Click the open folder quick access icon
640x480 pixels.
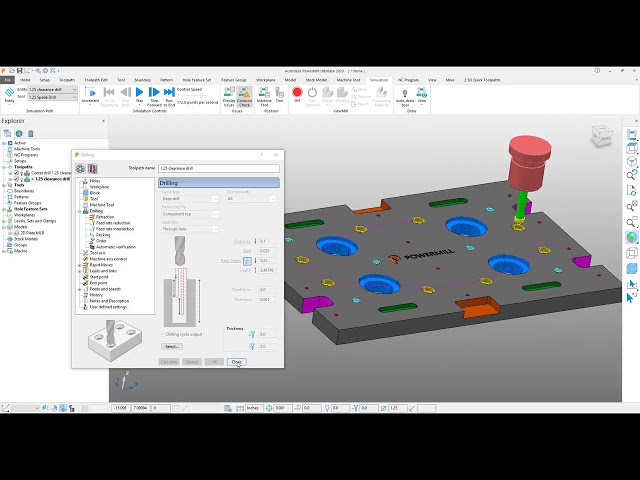click(x=12, y=71)
